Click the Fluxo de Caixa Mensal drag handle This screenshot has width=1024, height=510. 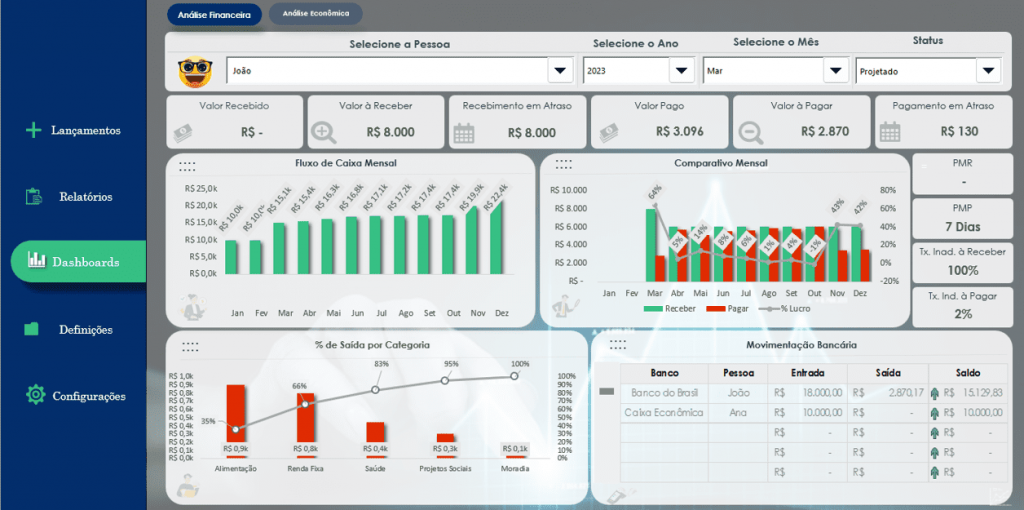click(187, 166)
